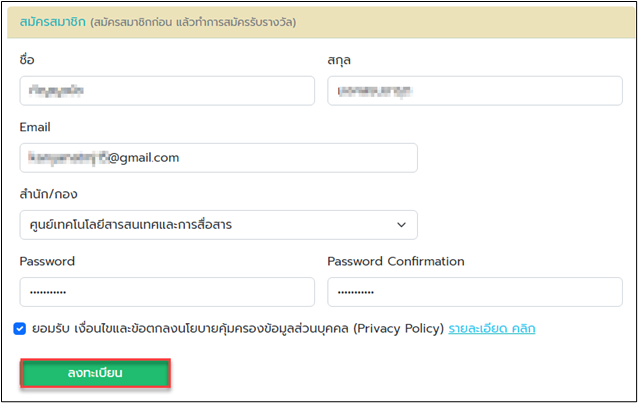Select the Password Confirmation input field
Viewport: 638px width, 403px height.
click(x=475, y=292)
